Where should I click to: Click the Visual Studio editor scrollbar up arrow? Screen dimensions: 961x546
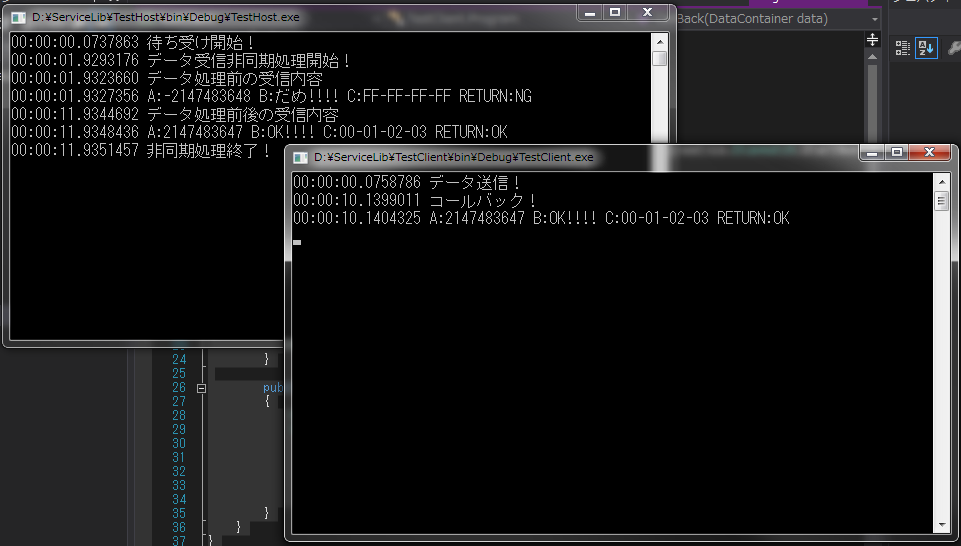(872, 56)
